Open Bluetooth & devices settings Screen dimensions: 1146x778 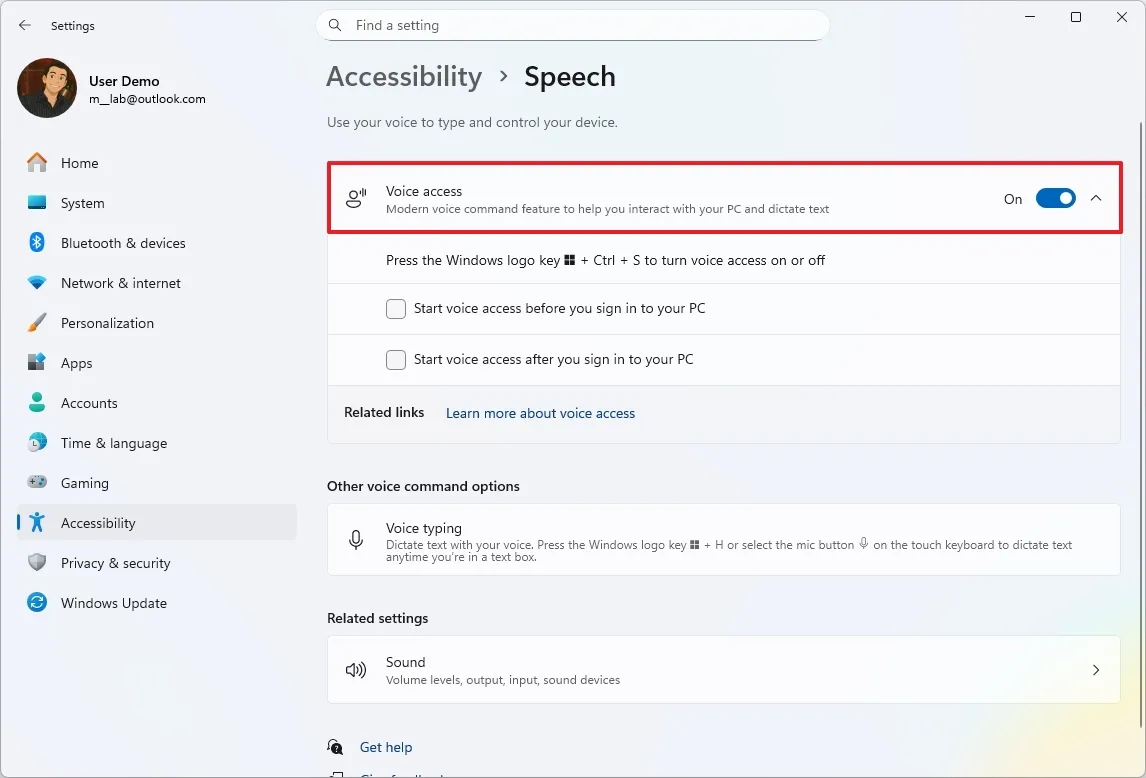(x=122, y=242)
